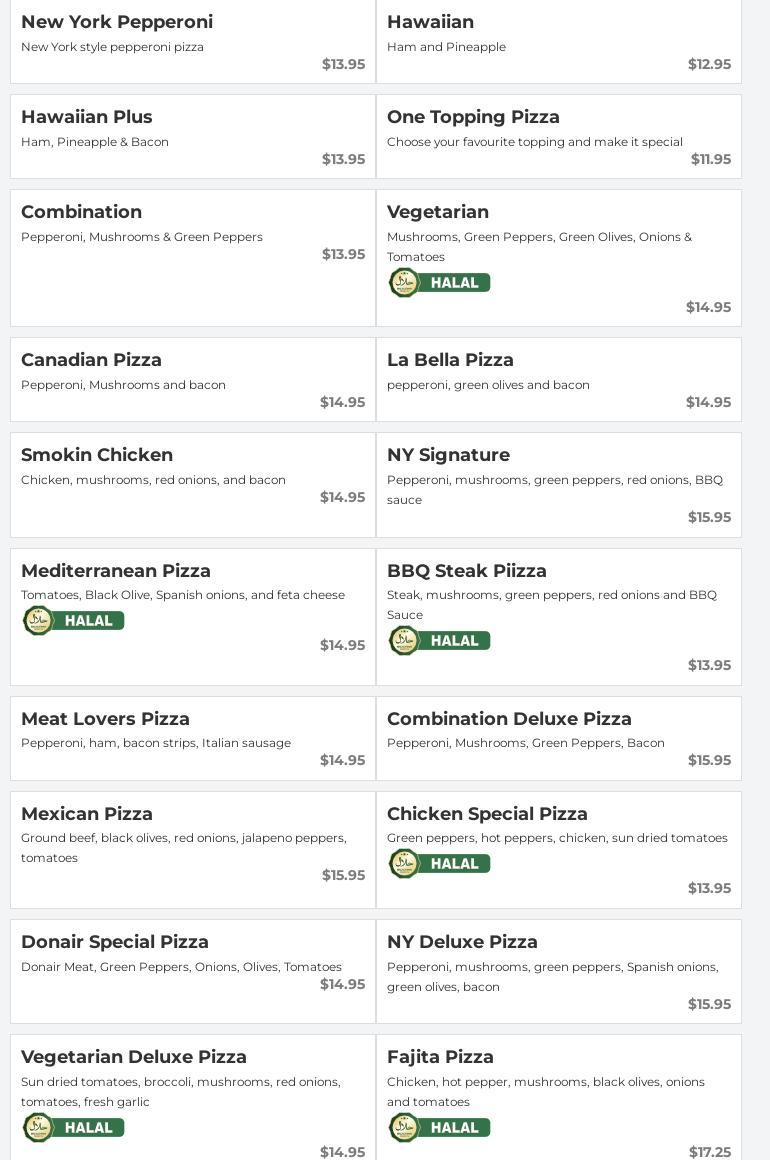The image size is (770, 1160).
Task: Select Combination pizza heading
Action: (x=81, y=212)
